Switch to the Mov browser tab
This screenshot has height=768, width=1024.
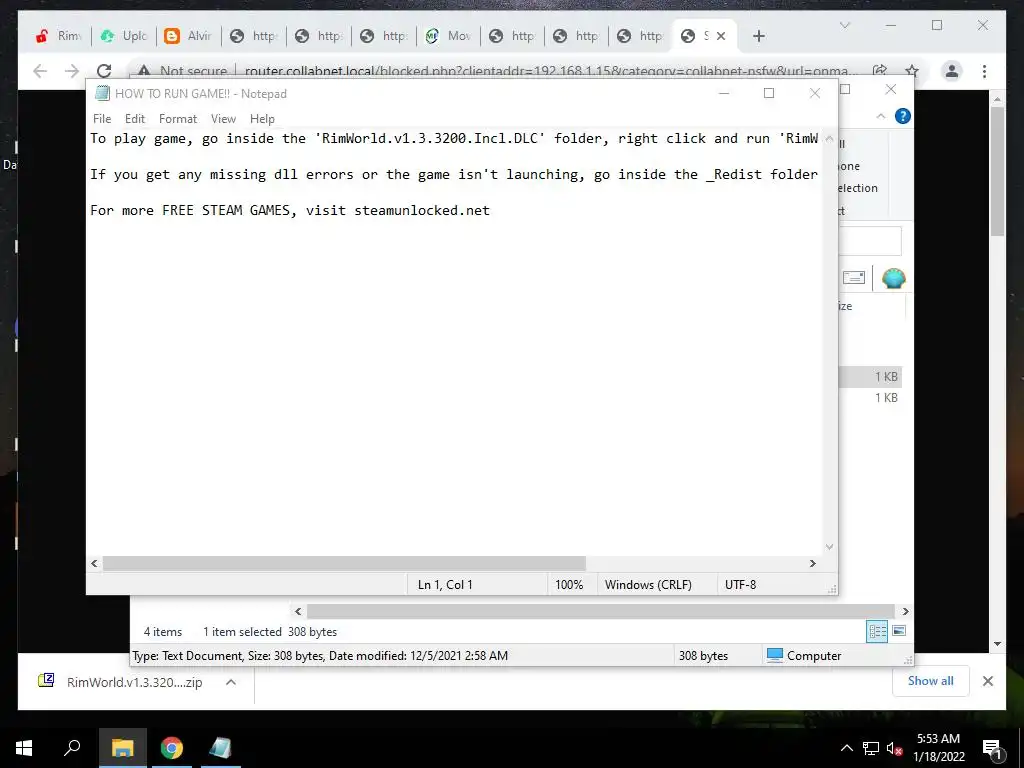coord(448,36)
